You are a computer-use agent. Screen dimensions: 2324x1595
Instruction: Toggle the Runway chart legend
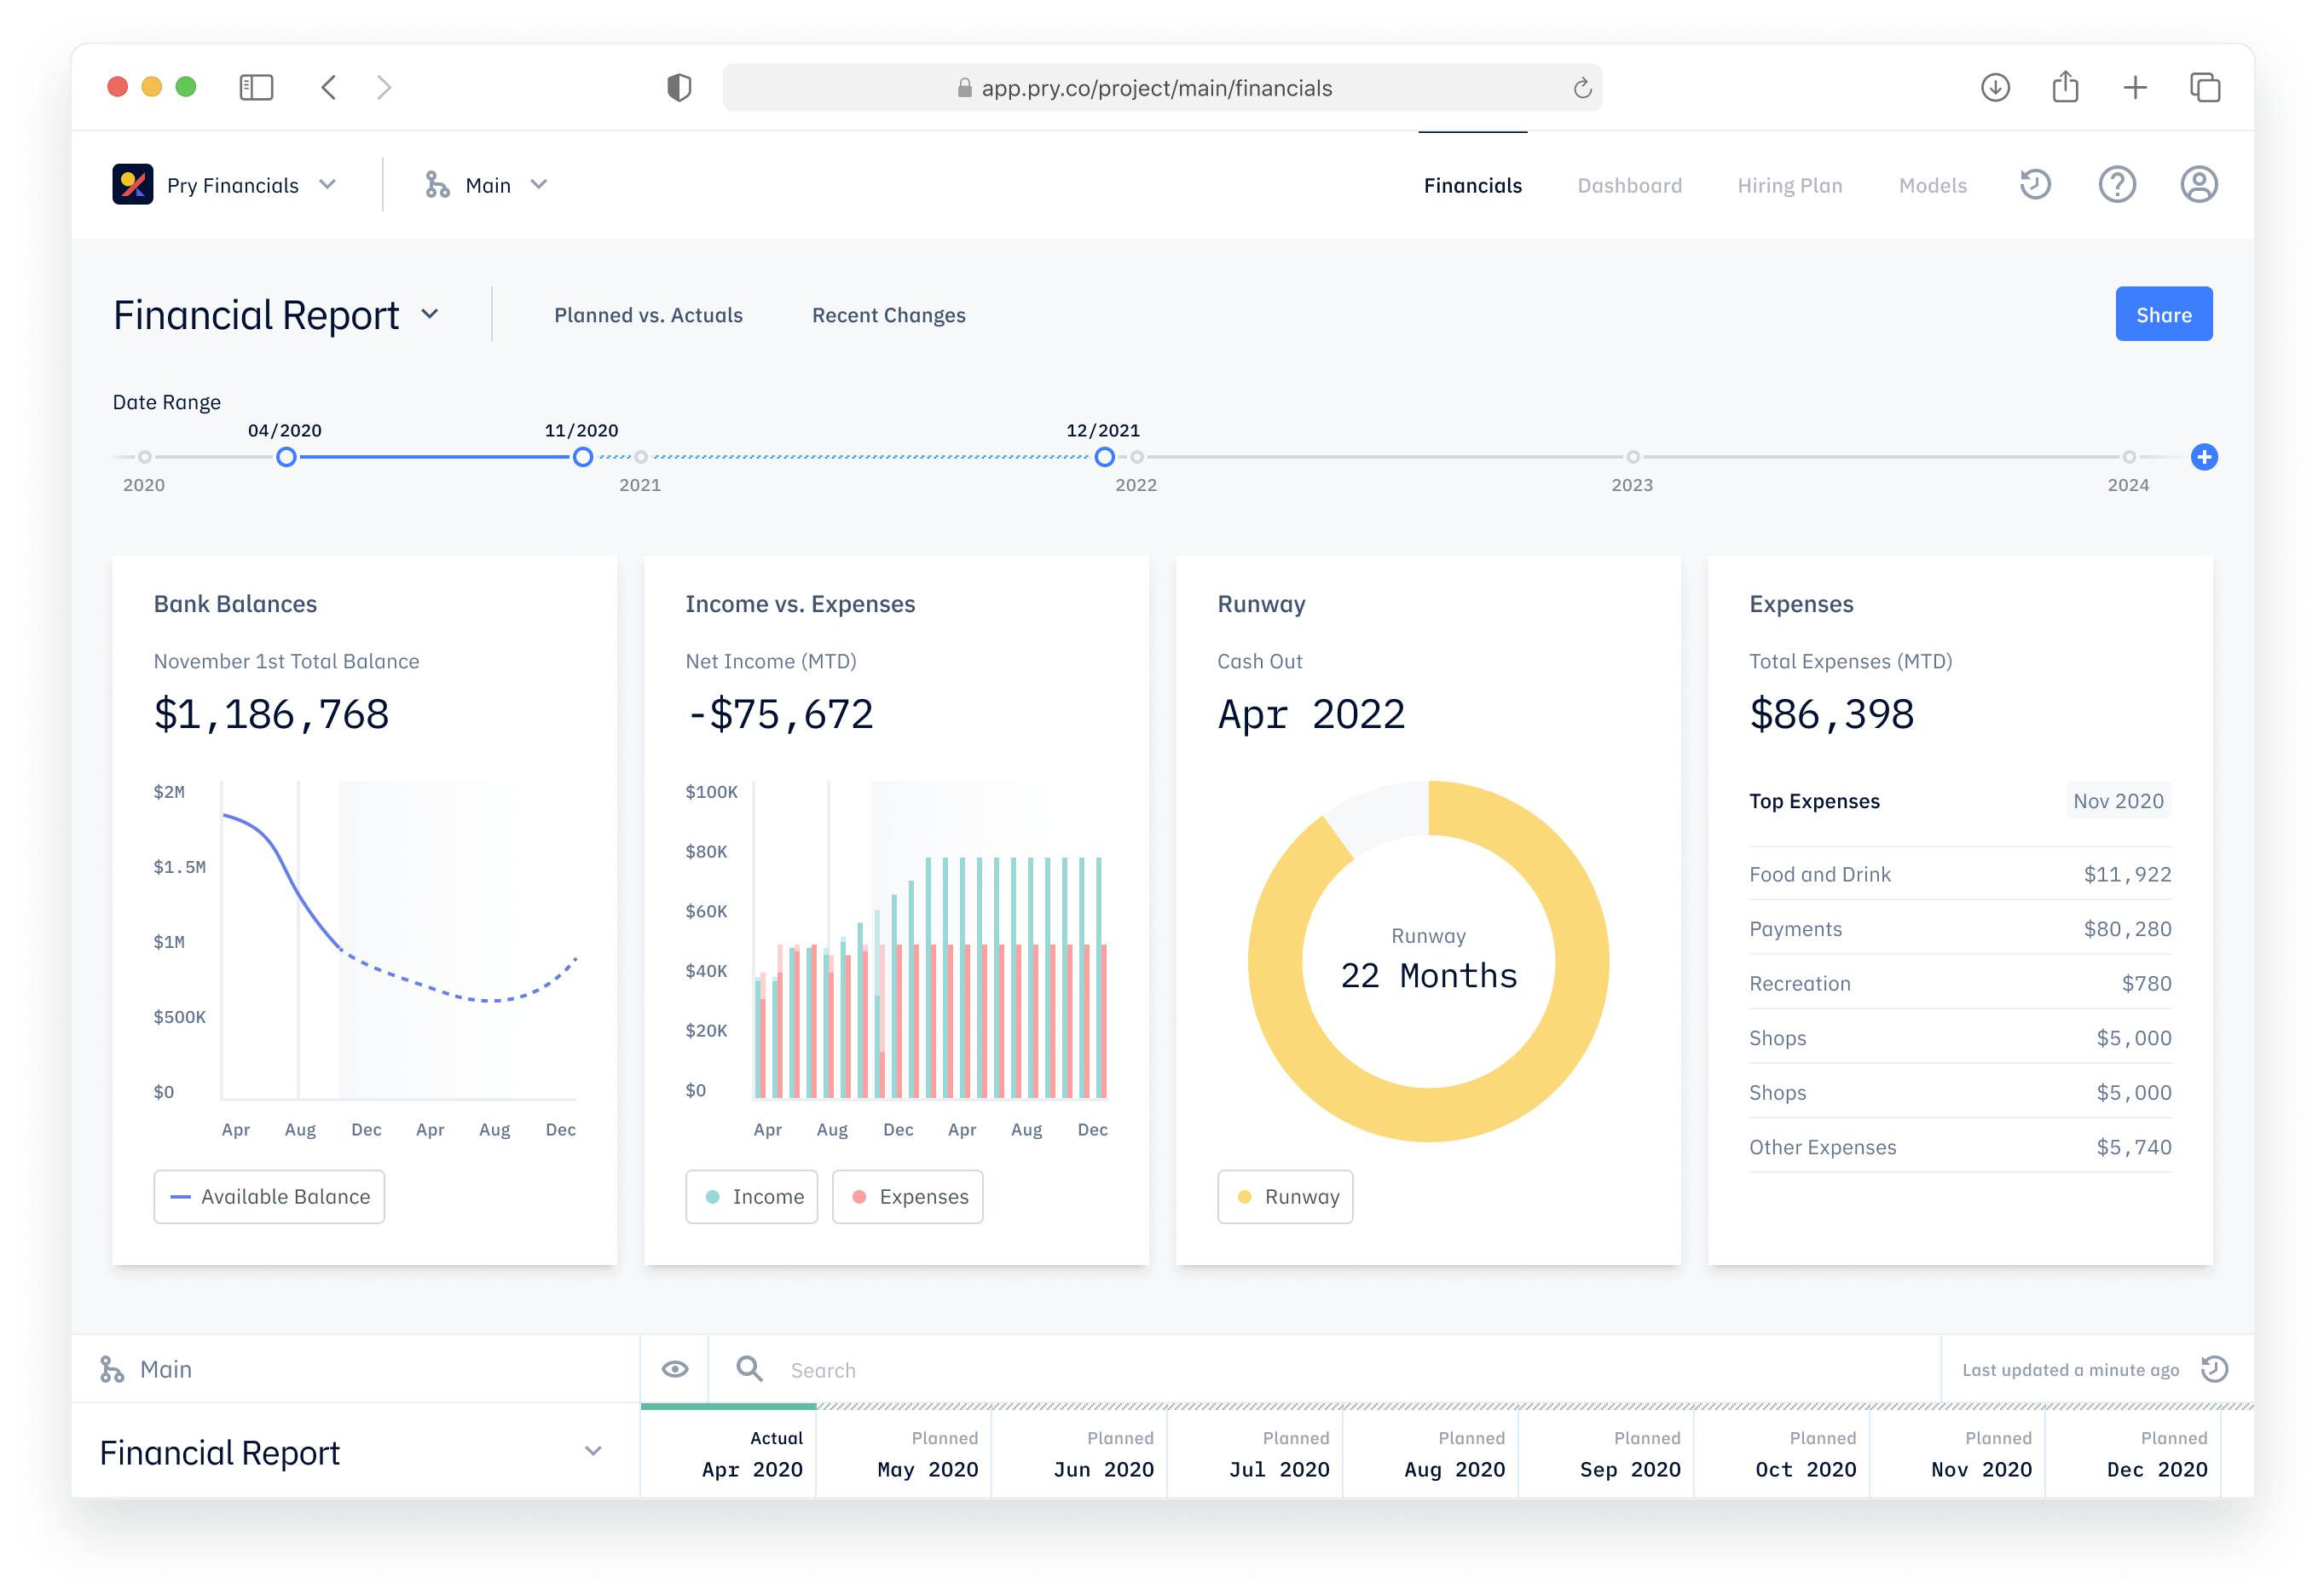click(1284, 1196)
